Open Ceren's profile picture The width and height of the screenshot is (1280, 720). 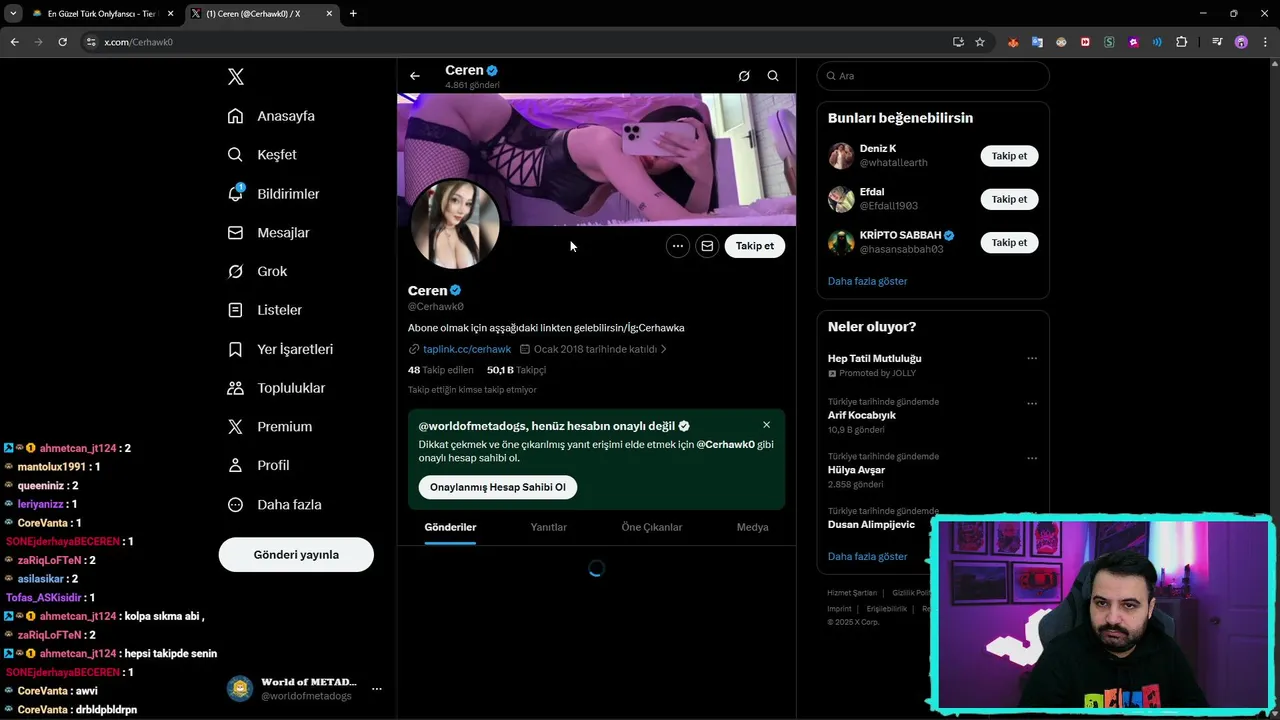tap(455, 225)
